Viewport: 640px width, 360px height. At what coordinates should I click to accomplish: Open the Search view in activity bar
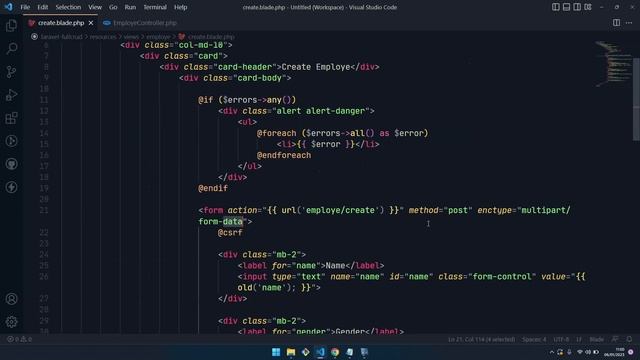(x=11, y=49)
